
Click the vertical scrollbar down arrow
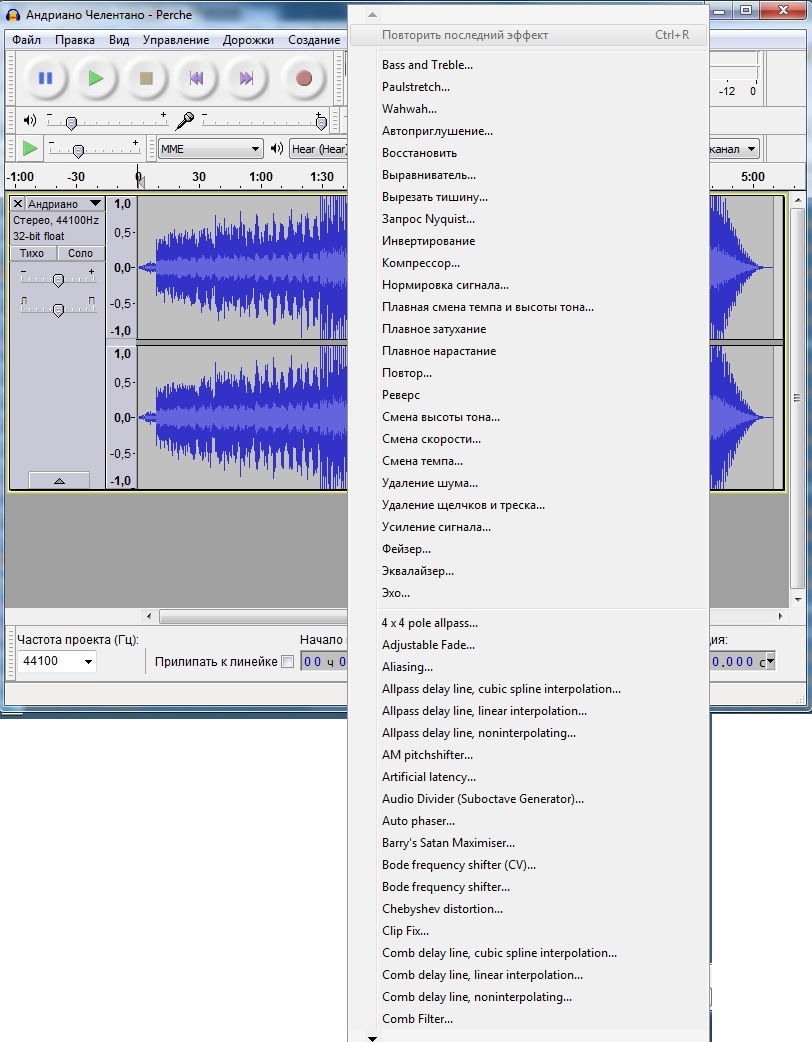point(798,599)
